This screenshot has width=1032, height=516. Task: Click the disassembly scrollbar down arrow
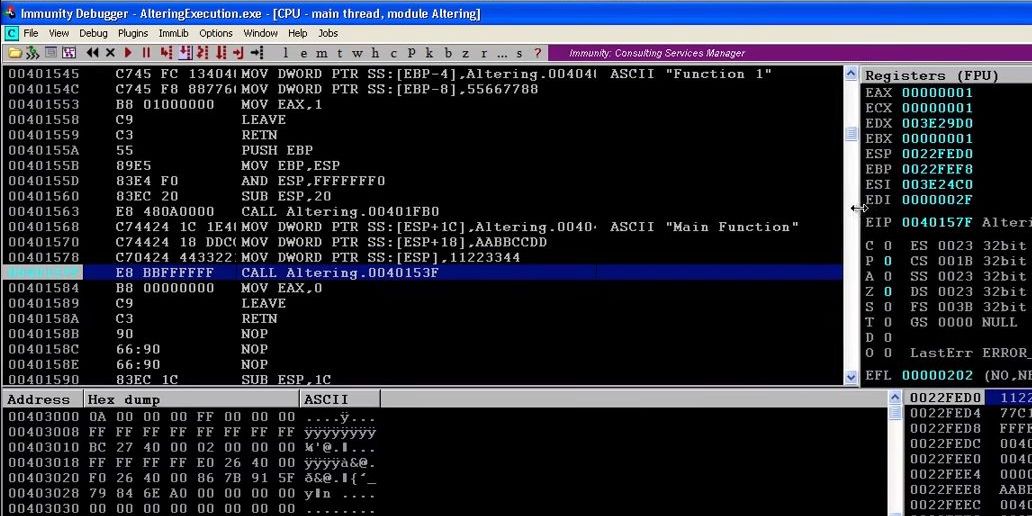click(x=851, y=377)
